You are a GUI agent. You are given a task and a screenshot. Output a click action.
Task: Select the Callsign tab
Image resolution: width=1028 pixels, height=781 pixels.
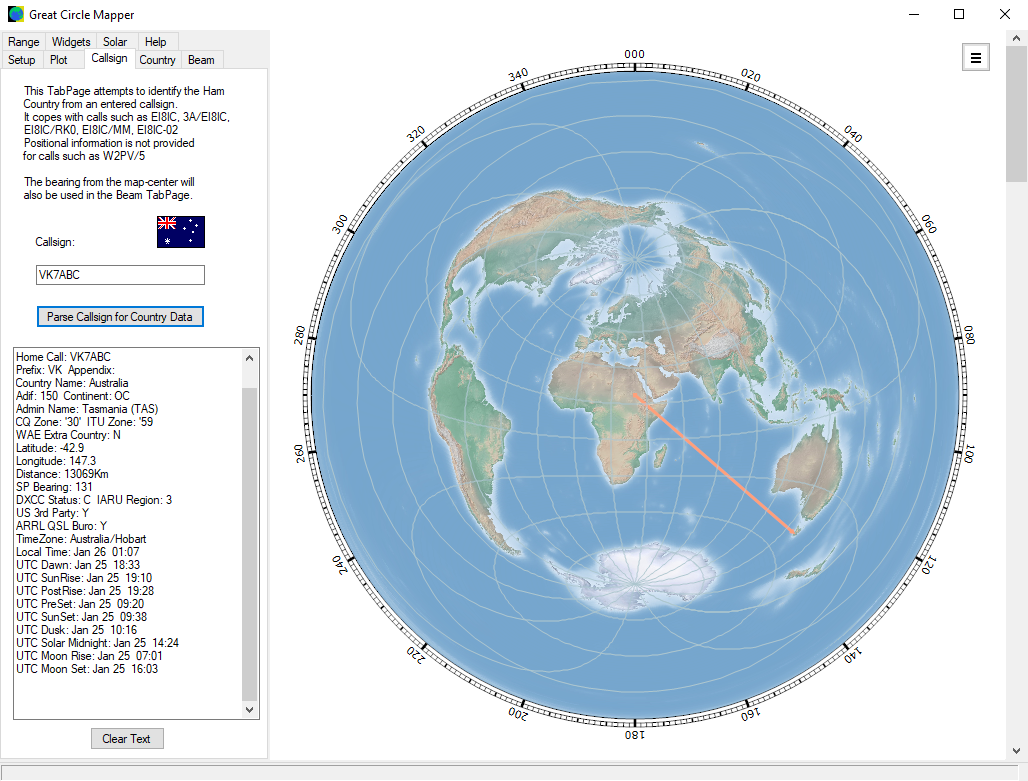tap(109, 58)
